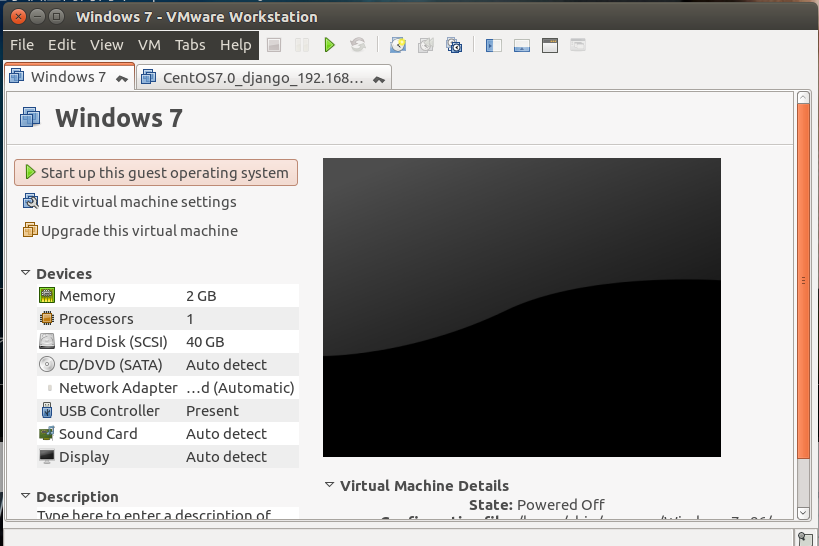Click the USB Controller device icon

tap(47, 411)
